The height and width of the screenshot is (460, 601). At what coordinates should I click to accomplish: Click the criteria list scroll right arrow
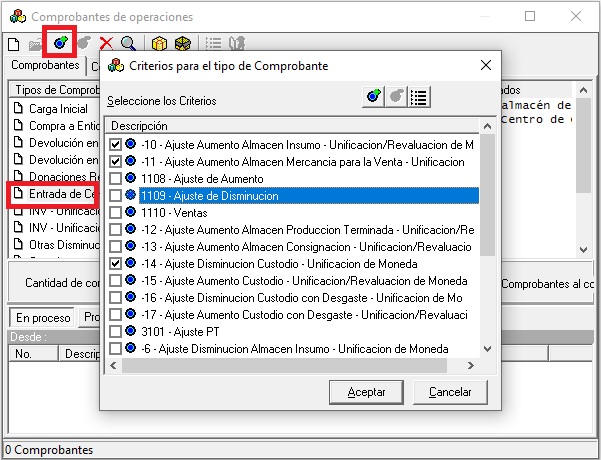click(471, 365)
